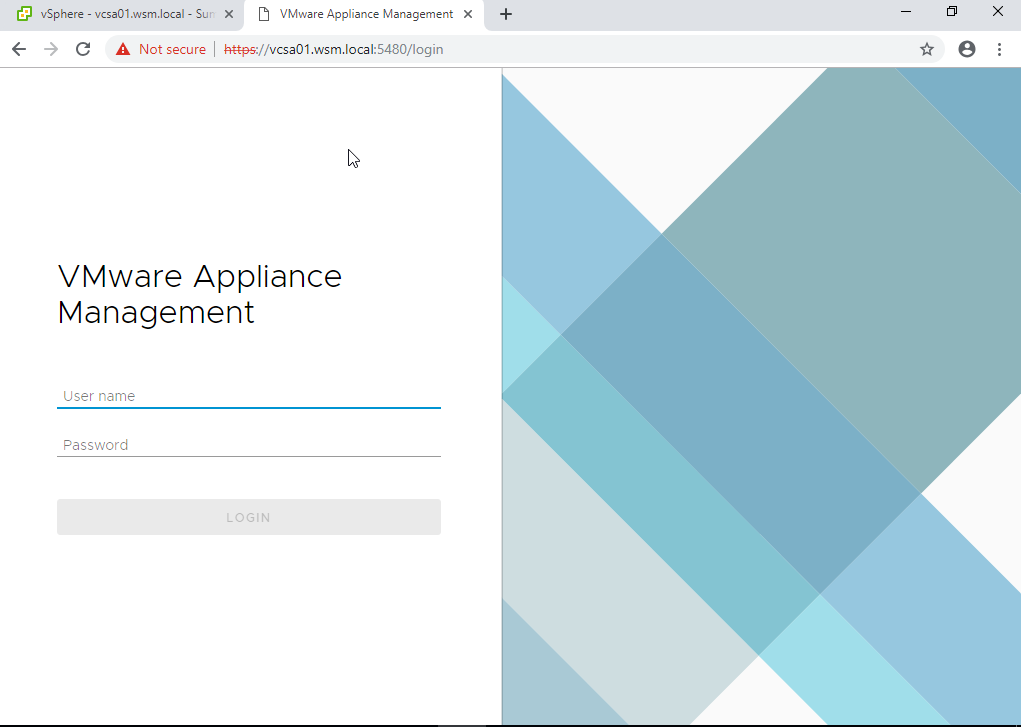The image size is (1021, 727).
Task: Click the vSphere tab favicon
Action: click(24, 14)
